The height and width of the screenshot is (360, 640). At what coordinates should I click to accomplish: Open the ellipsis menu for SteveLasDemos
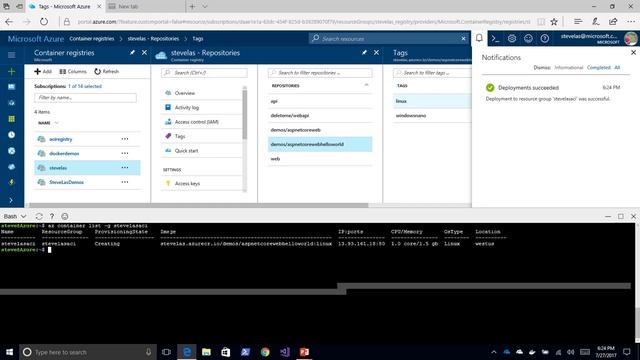[125, 182]
